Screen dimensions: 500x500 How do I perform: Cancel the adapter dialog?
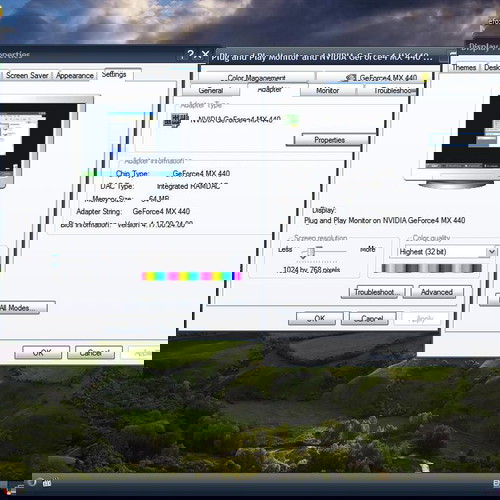pos(369,319)
